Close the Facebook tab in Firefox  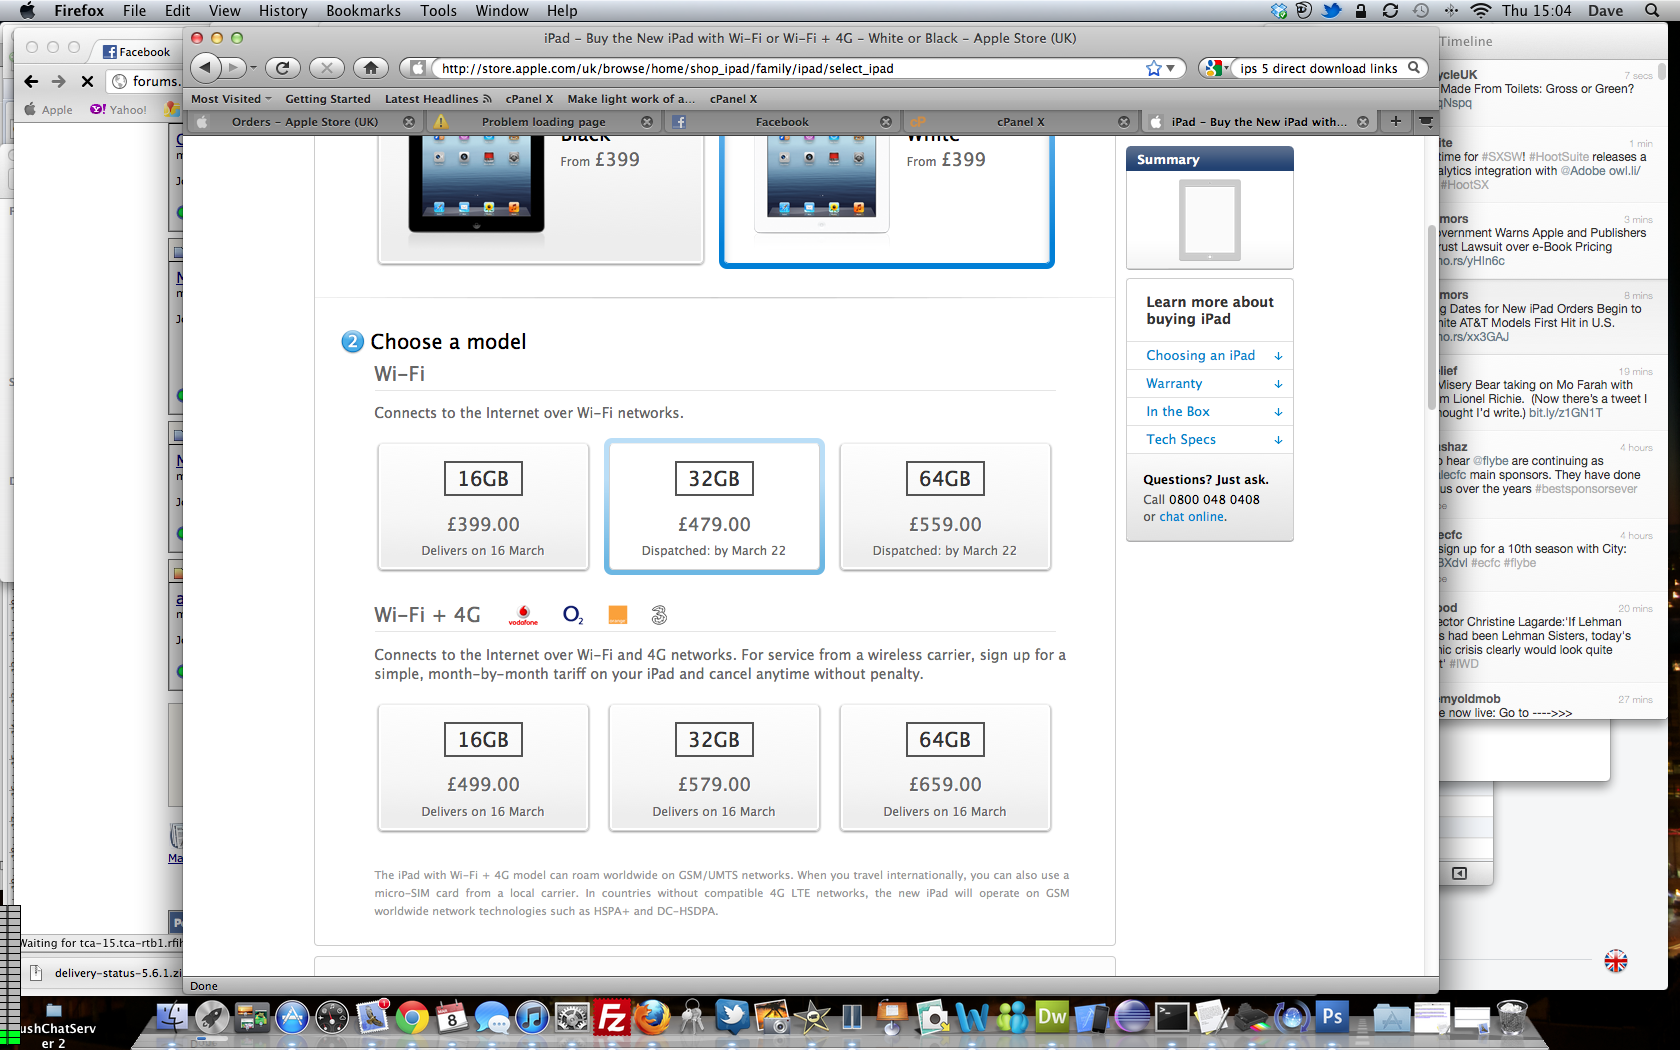(x=885, y=122)
